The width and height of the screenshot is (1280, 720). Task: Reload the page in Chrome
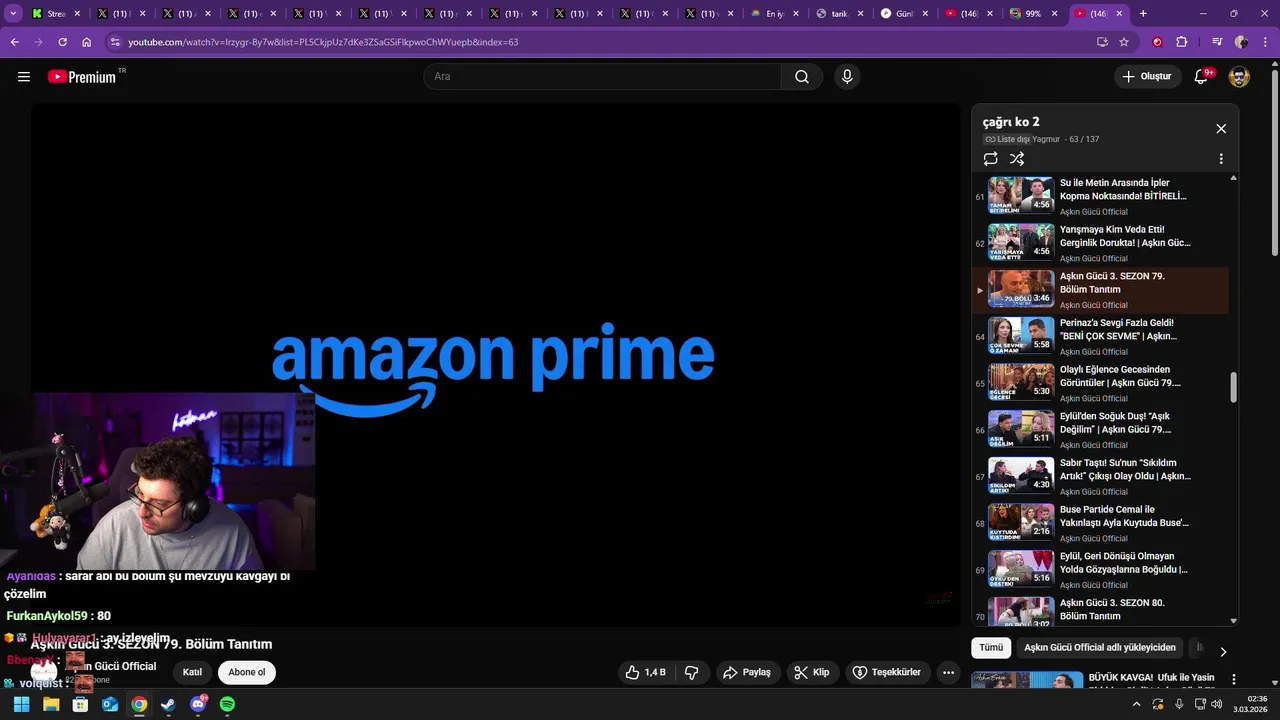point(62,42)
